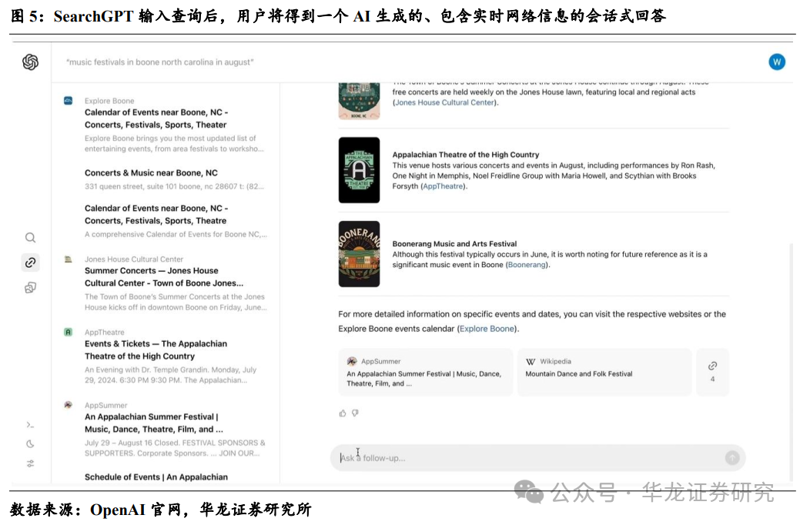Click the search query field at top
This screenshot has width=800, height=525.
click(x=160, y=62)
